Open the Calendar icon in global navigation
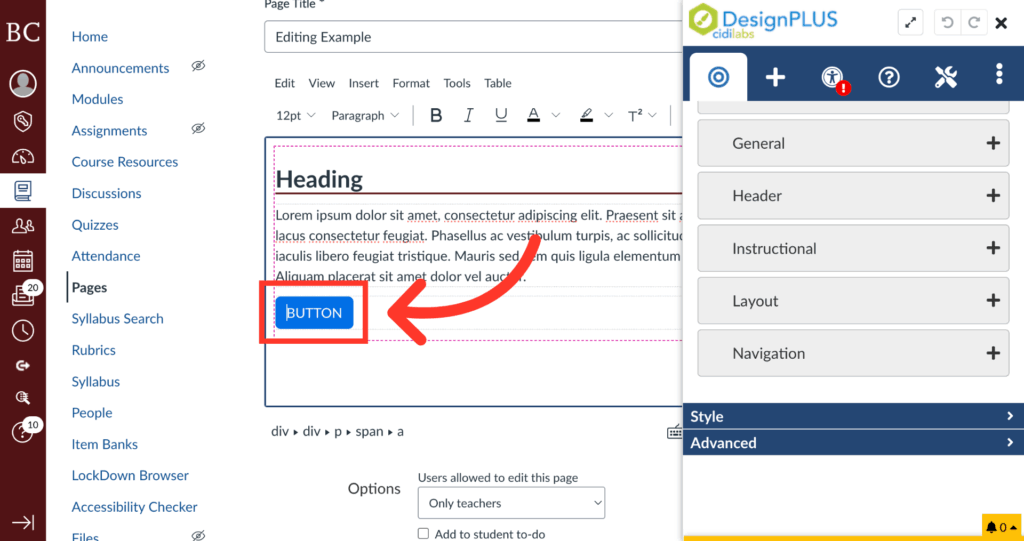 (x=23, y=261)
